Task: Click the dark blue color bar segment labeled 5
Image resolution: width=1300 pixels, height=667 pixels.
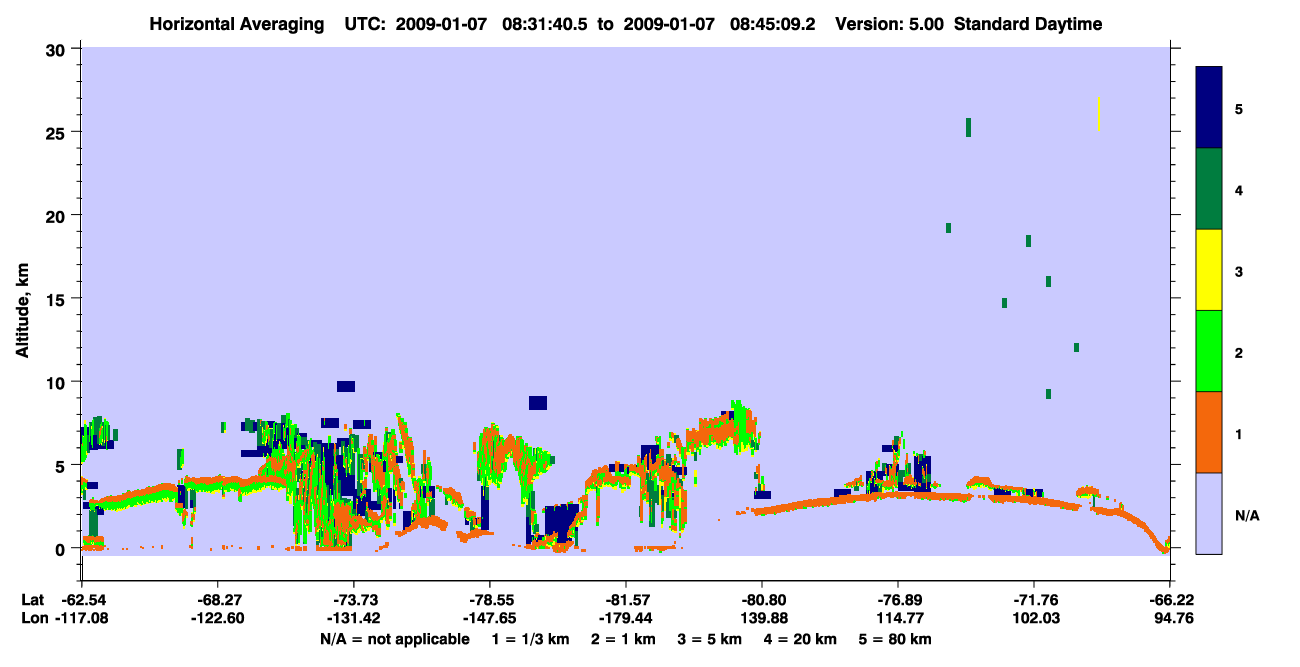Action: coord(1209,107)
